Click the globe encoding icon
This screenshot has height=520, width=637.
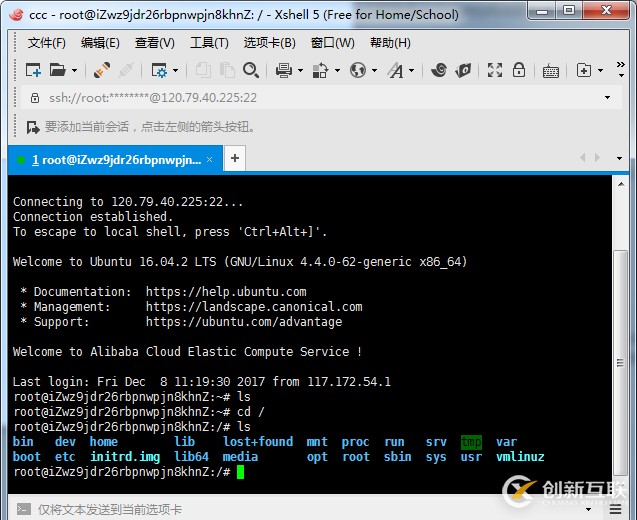pos(358,70)
